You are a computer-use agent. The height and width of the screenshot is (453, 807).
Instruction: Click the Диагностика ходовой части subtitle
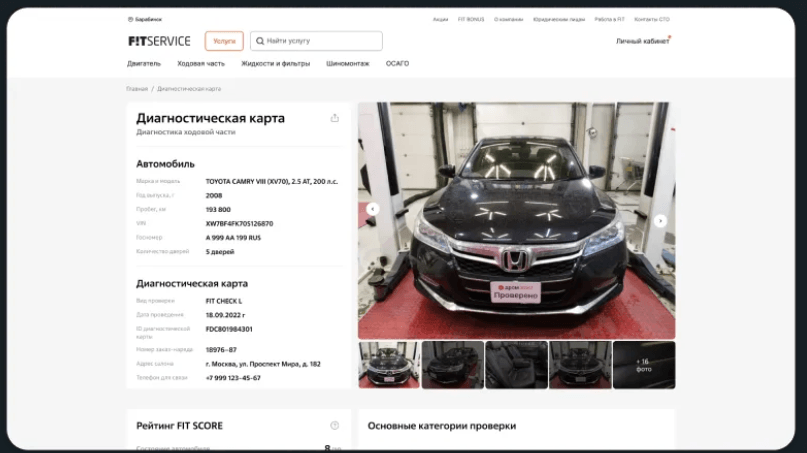tap(186, 132)
